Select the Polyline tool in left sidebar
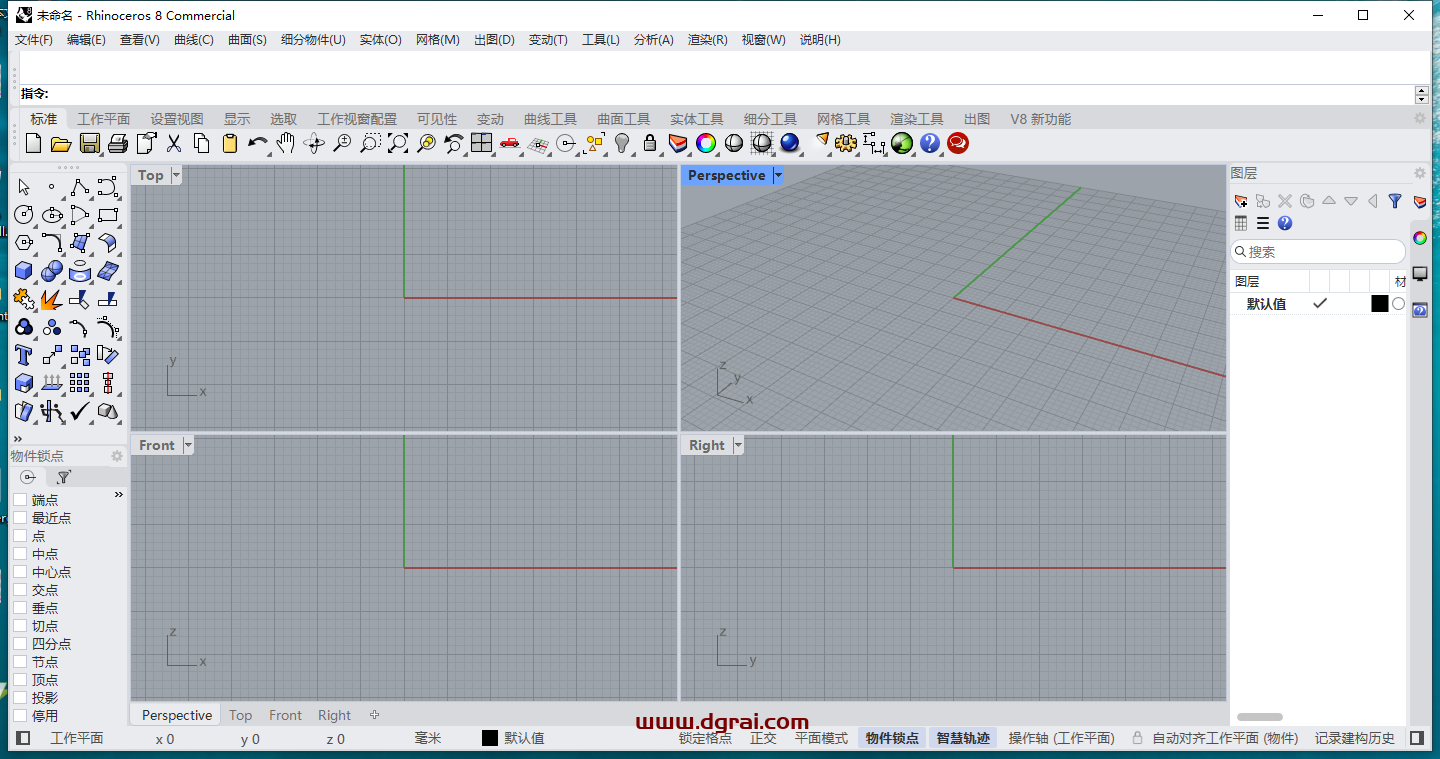 pyautogui.click(x=80, y=187)
